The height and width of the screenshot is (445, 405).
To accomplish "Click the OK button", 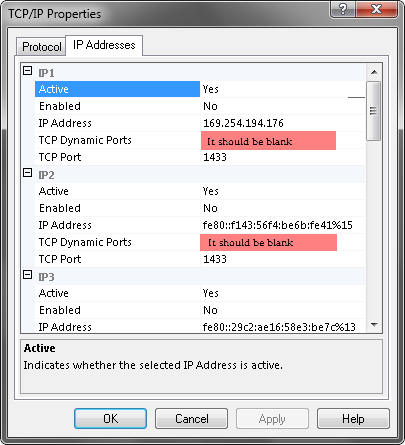I will (110, 418).
